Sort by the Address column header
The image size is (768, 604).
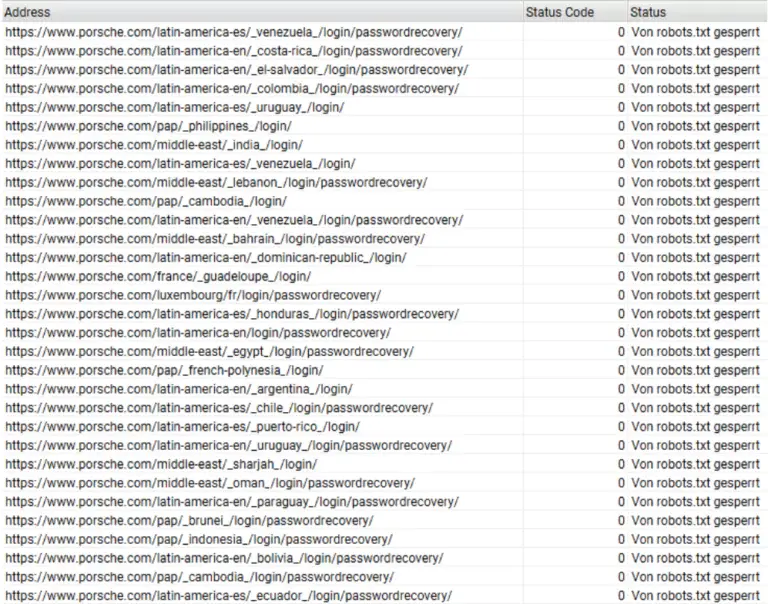[28, 12]
